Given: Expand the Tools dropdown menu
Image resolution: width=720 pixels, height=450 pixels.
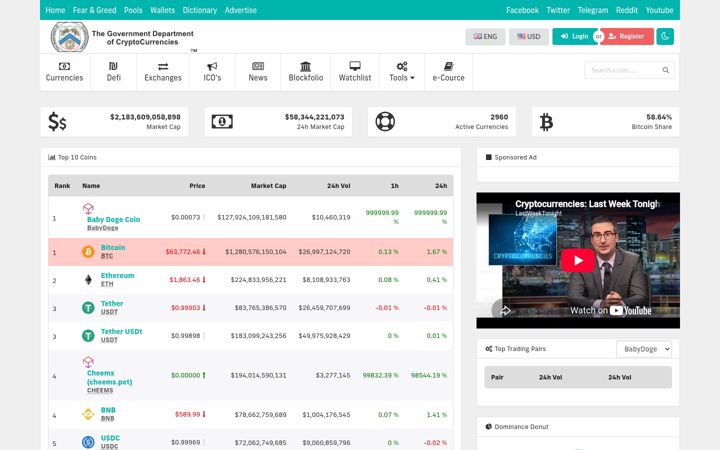Looking at the screenshot, I should [x=402, y=72].
